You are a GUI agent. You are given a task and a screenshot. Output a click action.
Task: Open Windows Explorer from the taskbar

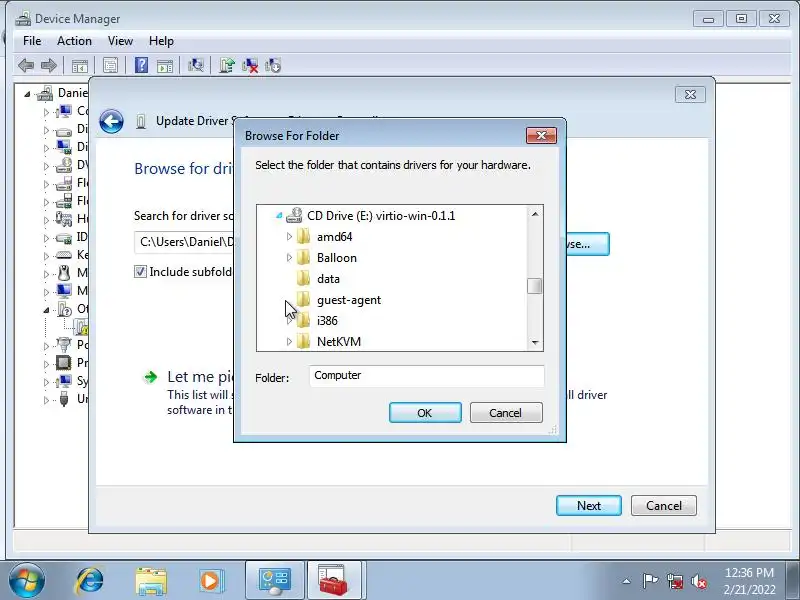point(151,582)
